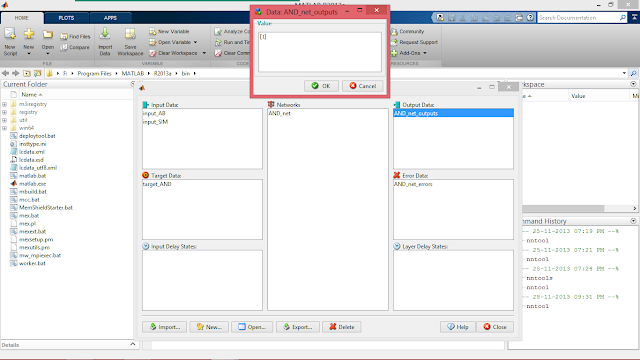Select input_AB in Input Data
Image resolution: width=640 pixels, height=360 pixels.
(x=154, y=113)
